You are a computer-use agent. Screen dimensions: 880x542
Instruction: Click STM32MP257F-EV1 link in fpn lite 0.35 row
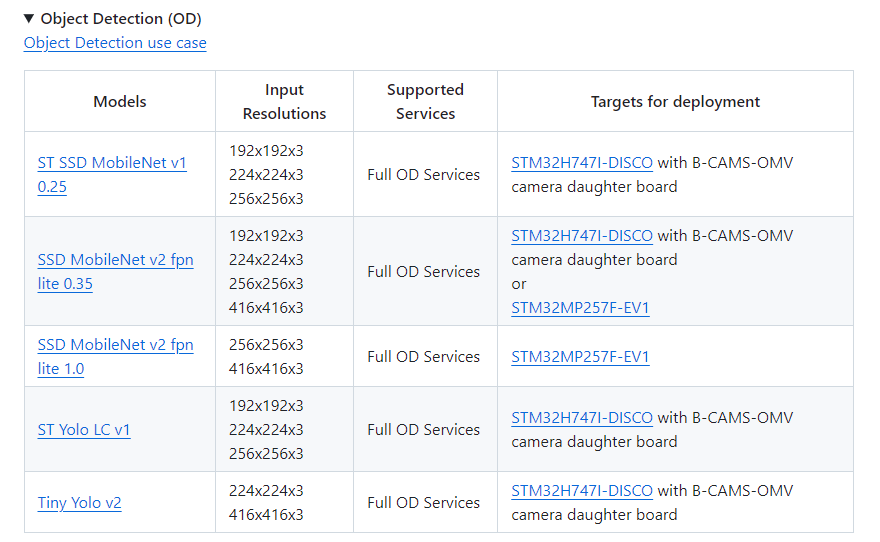[x=580, y=308]
